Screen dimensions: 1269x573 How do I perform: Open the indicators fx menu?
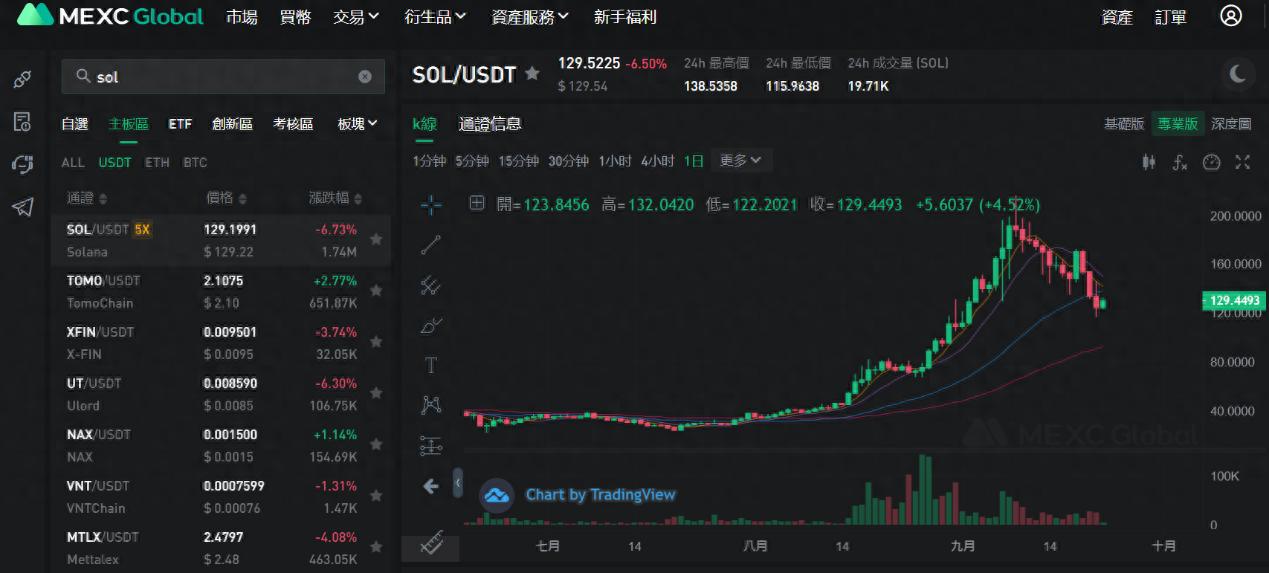point(1180,162)
